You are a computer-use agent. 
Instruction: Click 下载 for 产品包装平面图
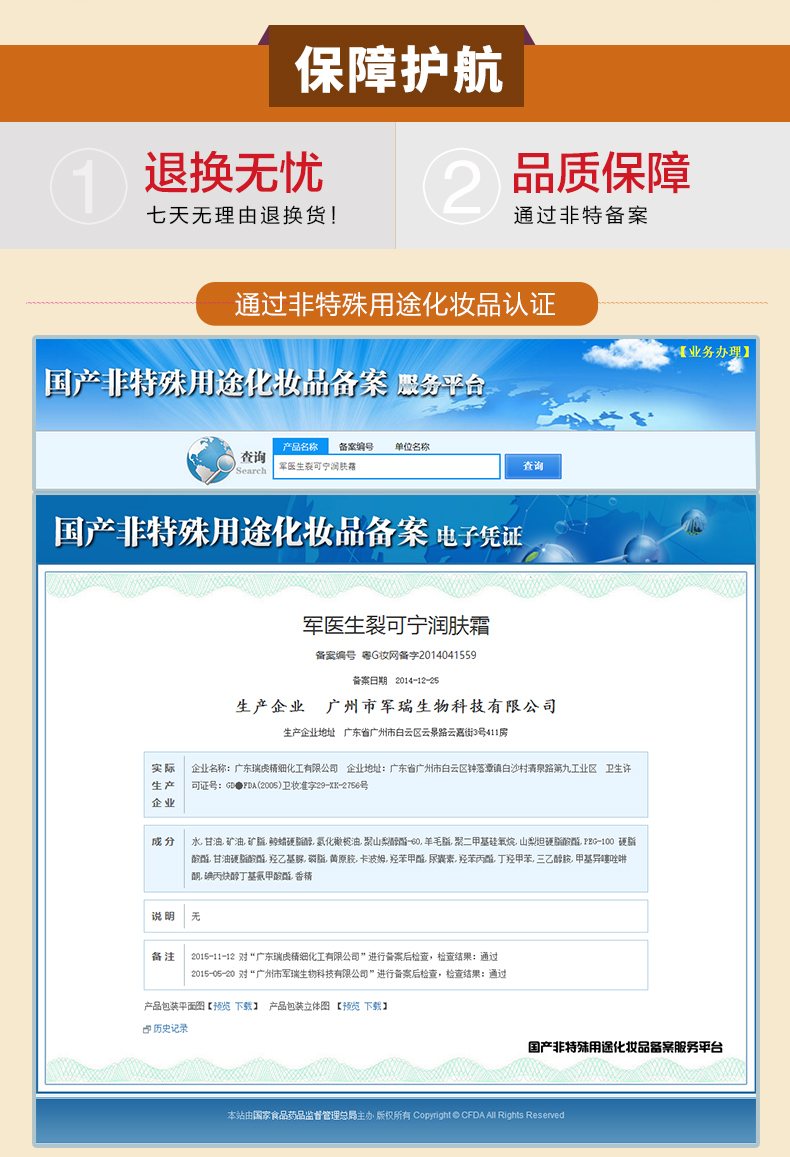pos(243,1006)
